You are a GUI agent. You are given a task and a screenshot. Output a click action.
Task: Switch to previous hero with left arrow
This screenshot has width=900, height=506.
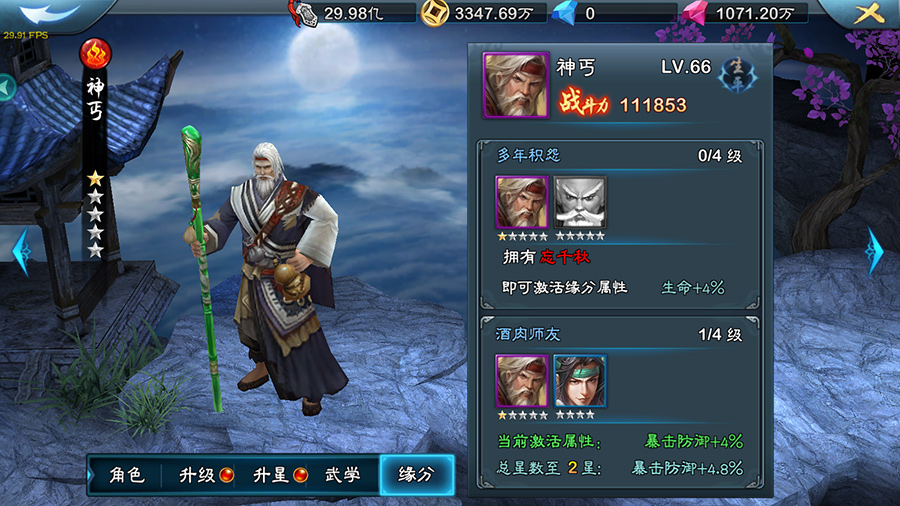tap(21, 251)
